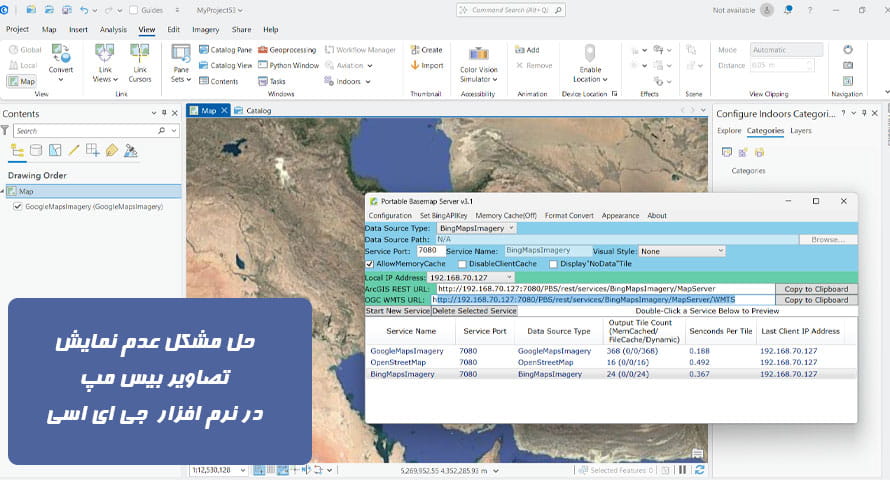Uncheck AllowMemoryCache checkbox

point(370,264)
